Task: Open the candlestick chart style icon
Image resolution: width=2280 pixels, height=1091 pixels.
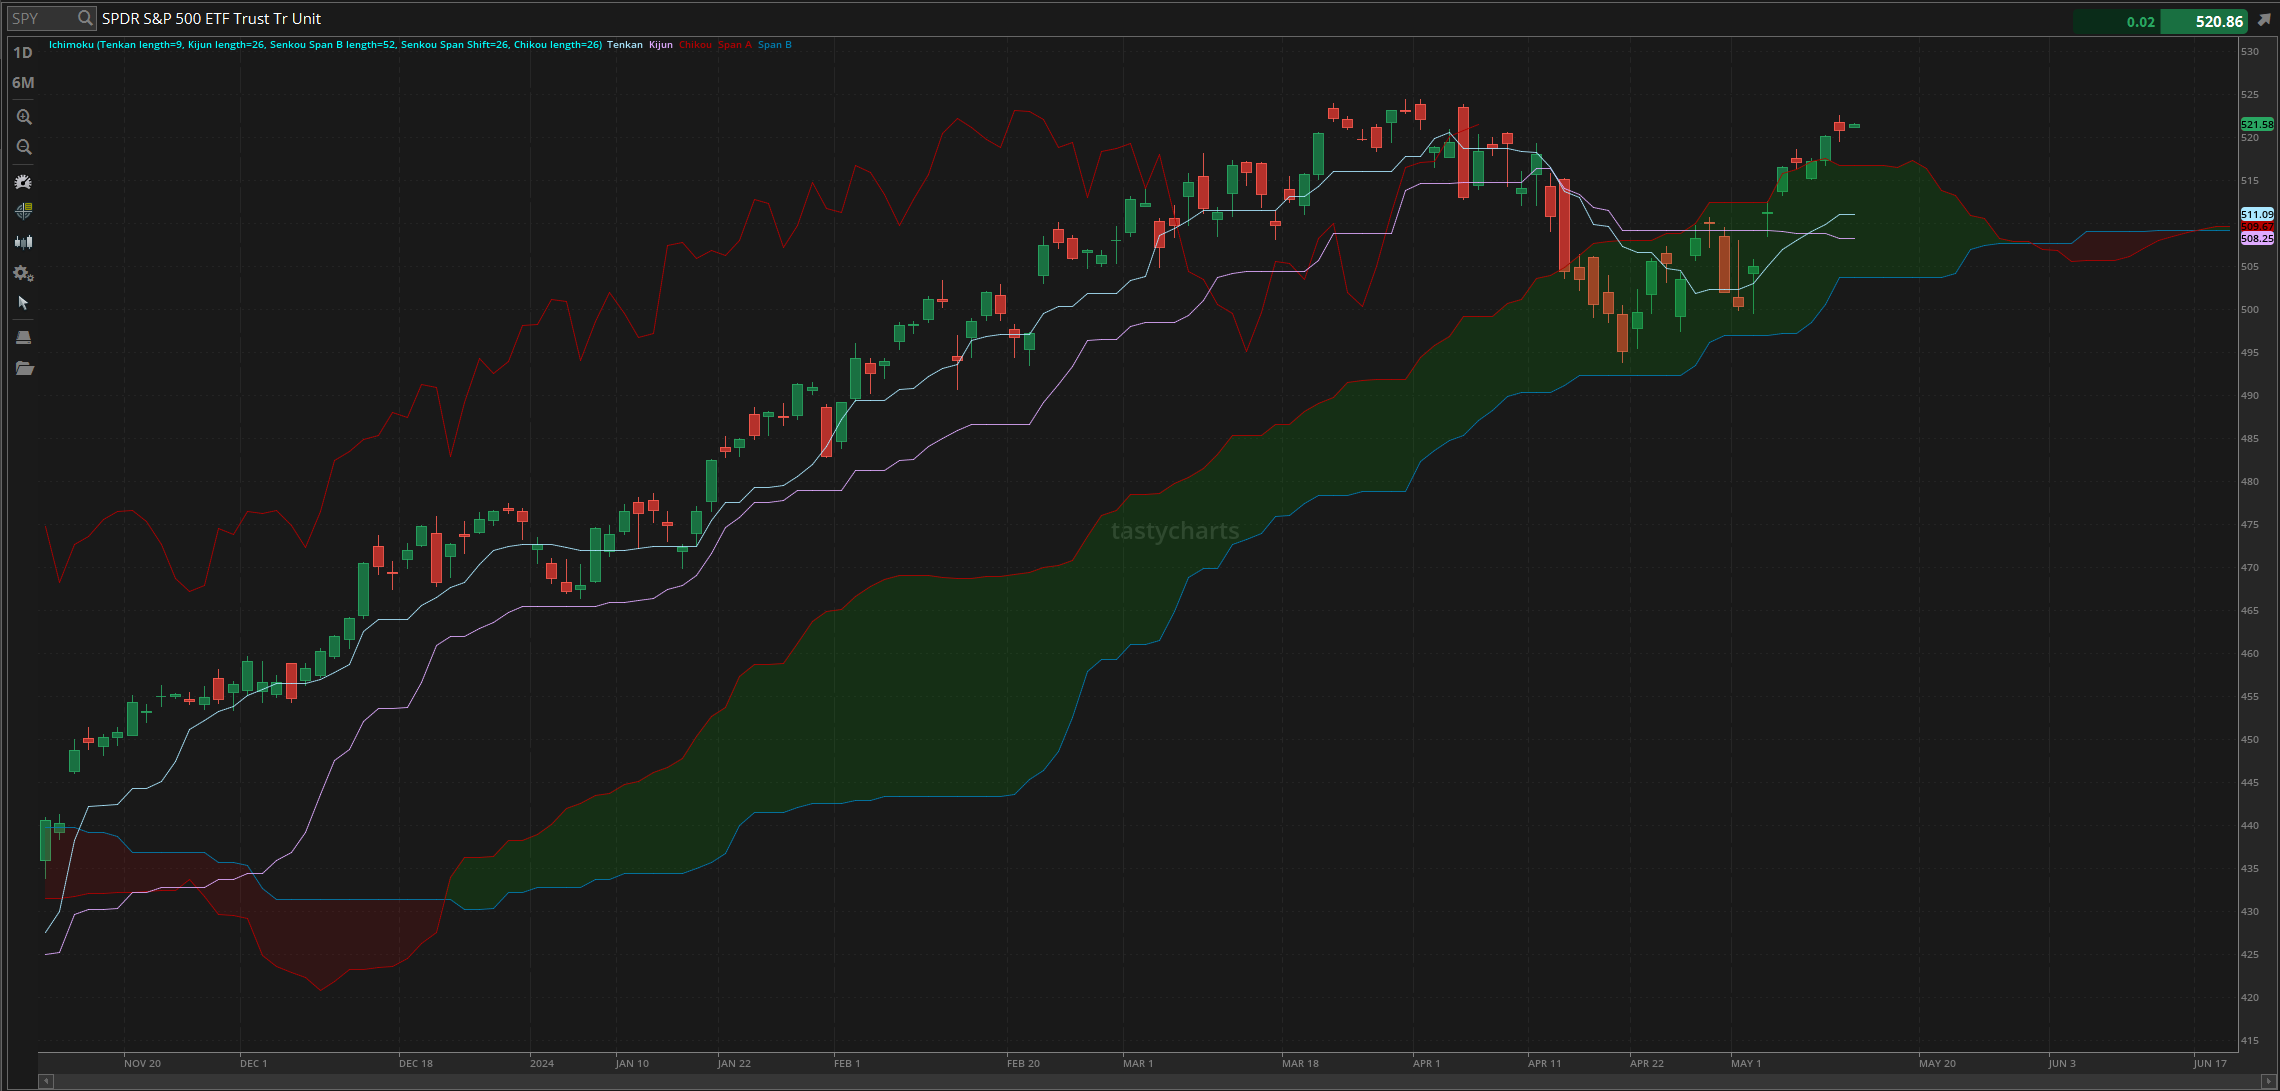Action: (x=24, y=242)
